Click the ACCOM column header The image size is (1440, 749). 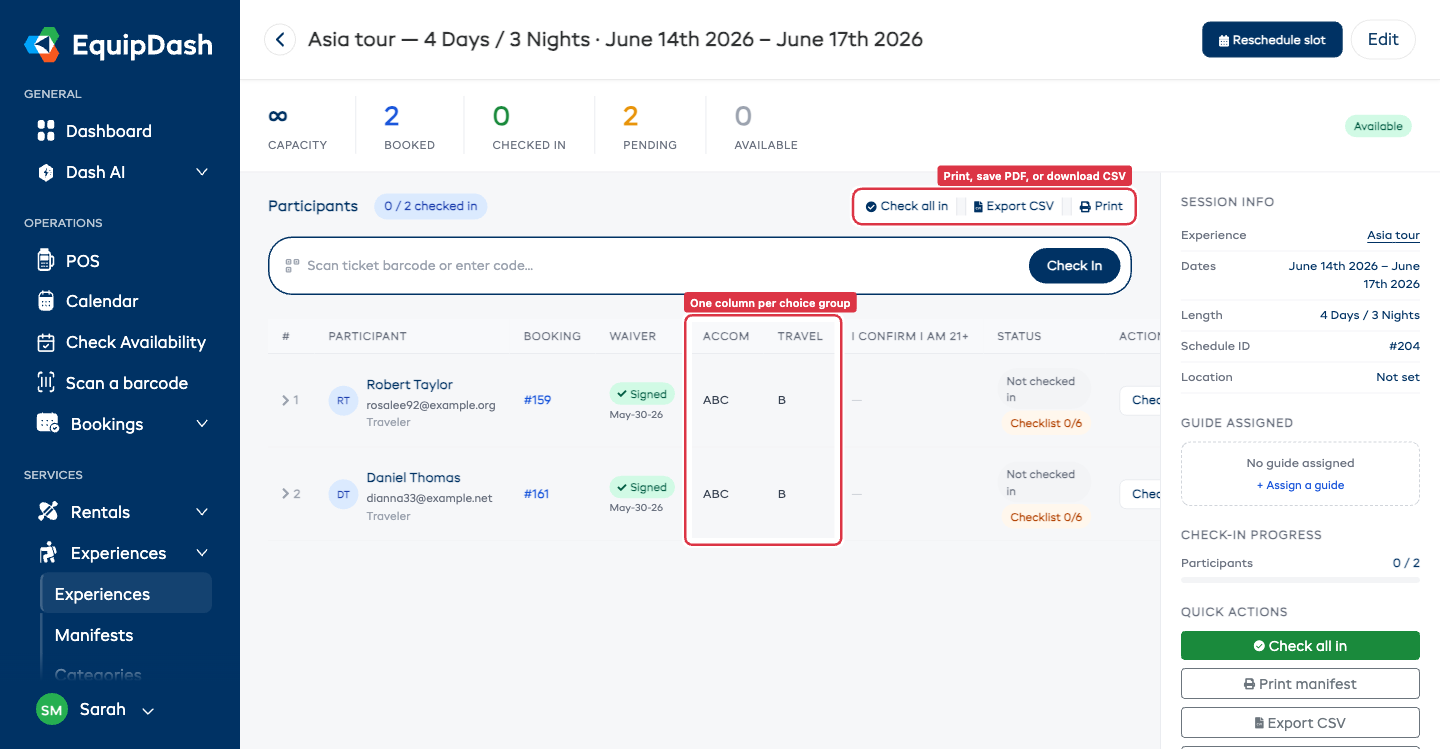pos(726,336)
